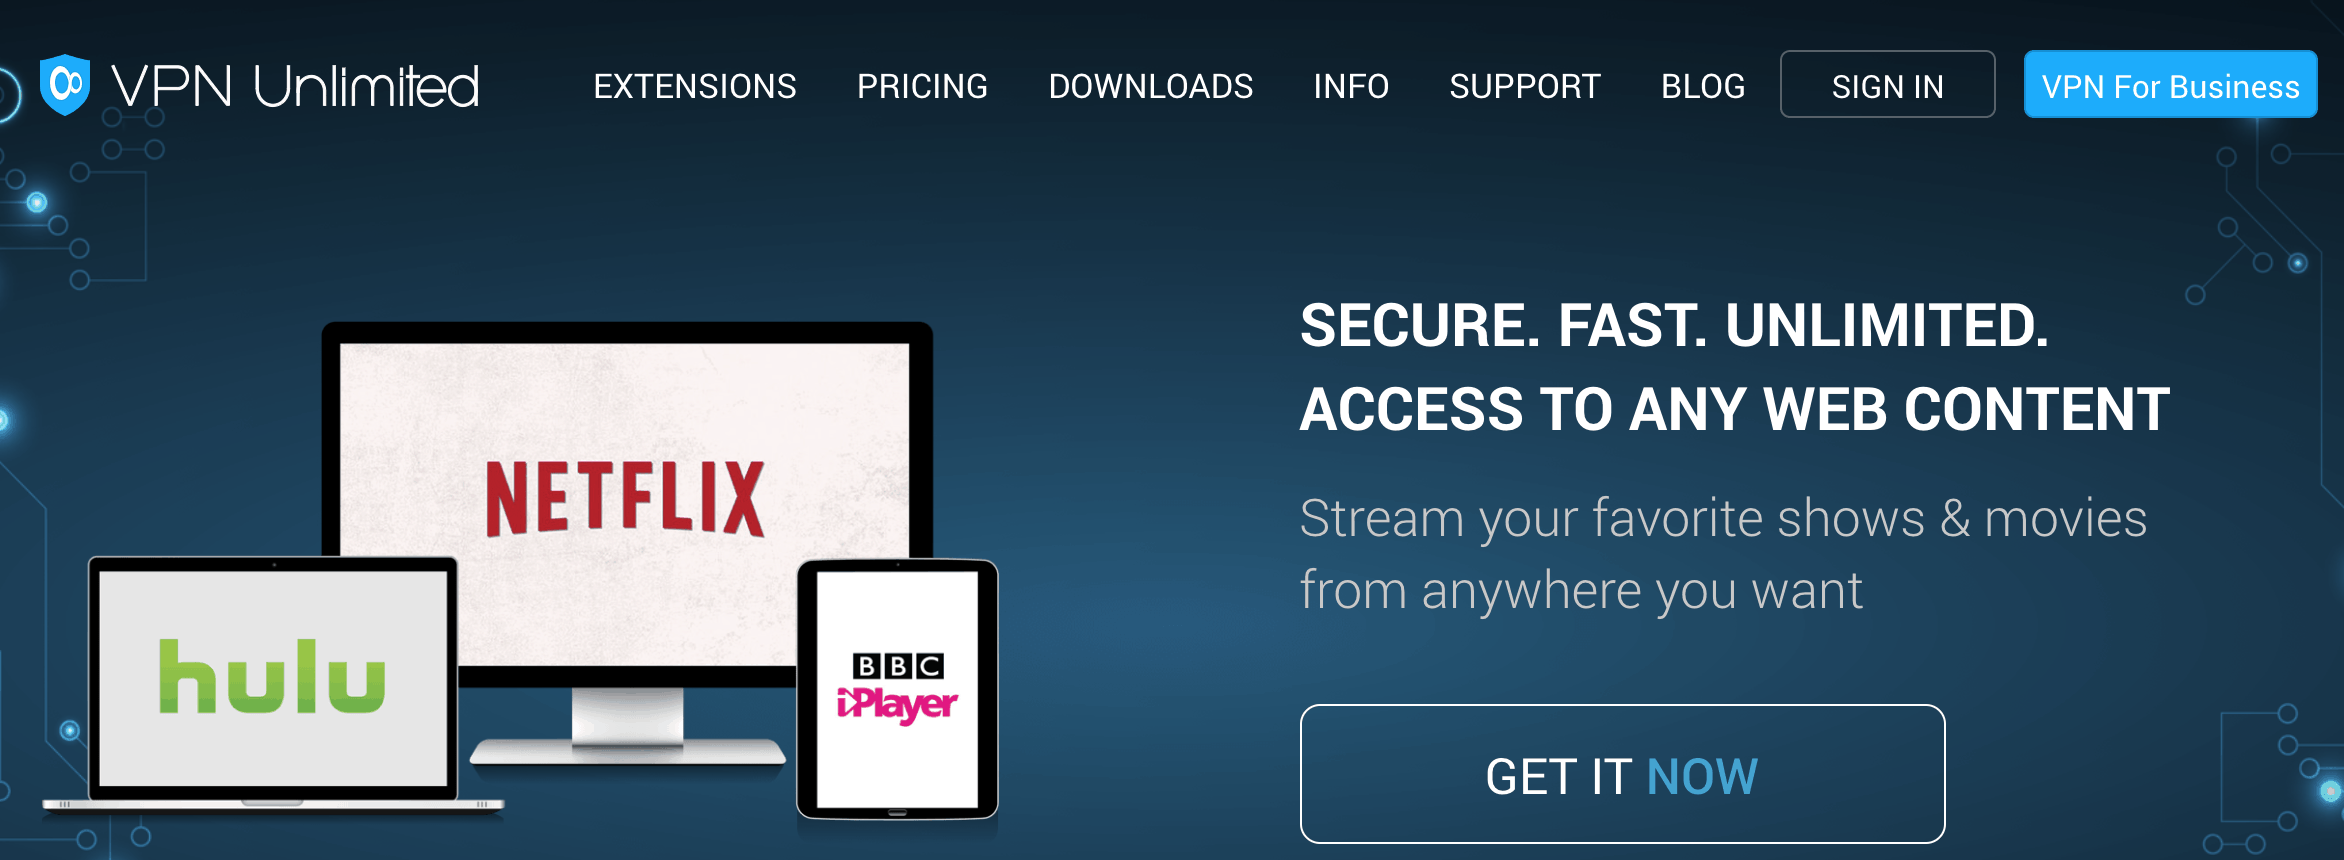Open the Downloads menu item
The image size is (2344, 860).
tap(1150, 86)
